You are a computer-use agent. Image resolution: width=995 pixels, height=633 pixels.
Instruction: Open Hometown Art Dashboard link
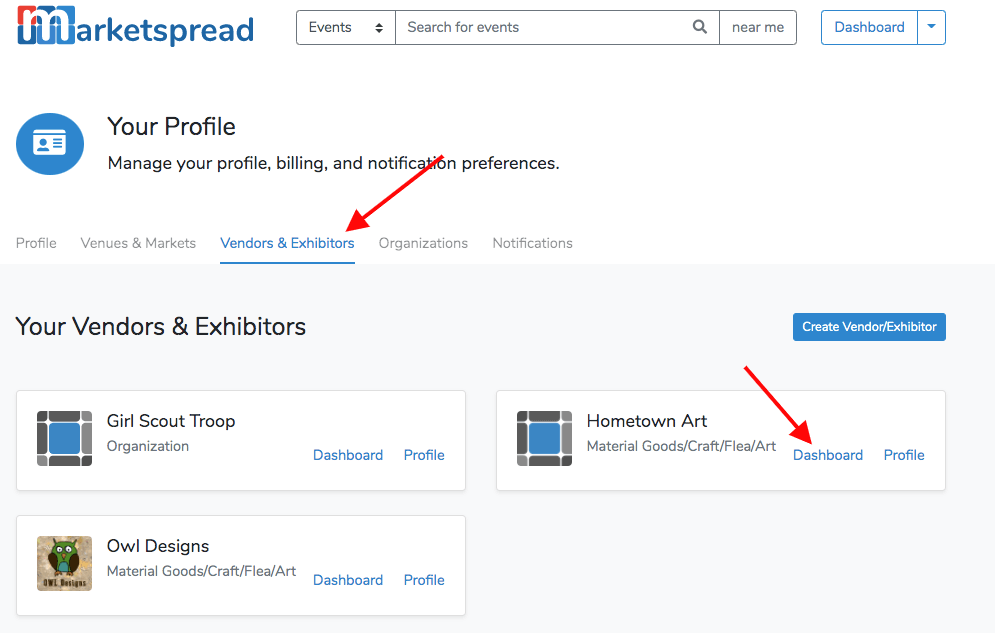828,455
